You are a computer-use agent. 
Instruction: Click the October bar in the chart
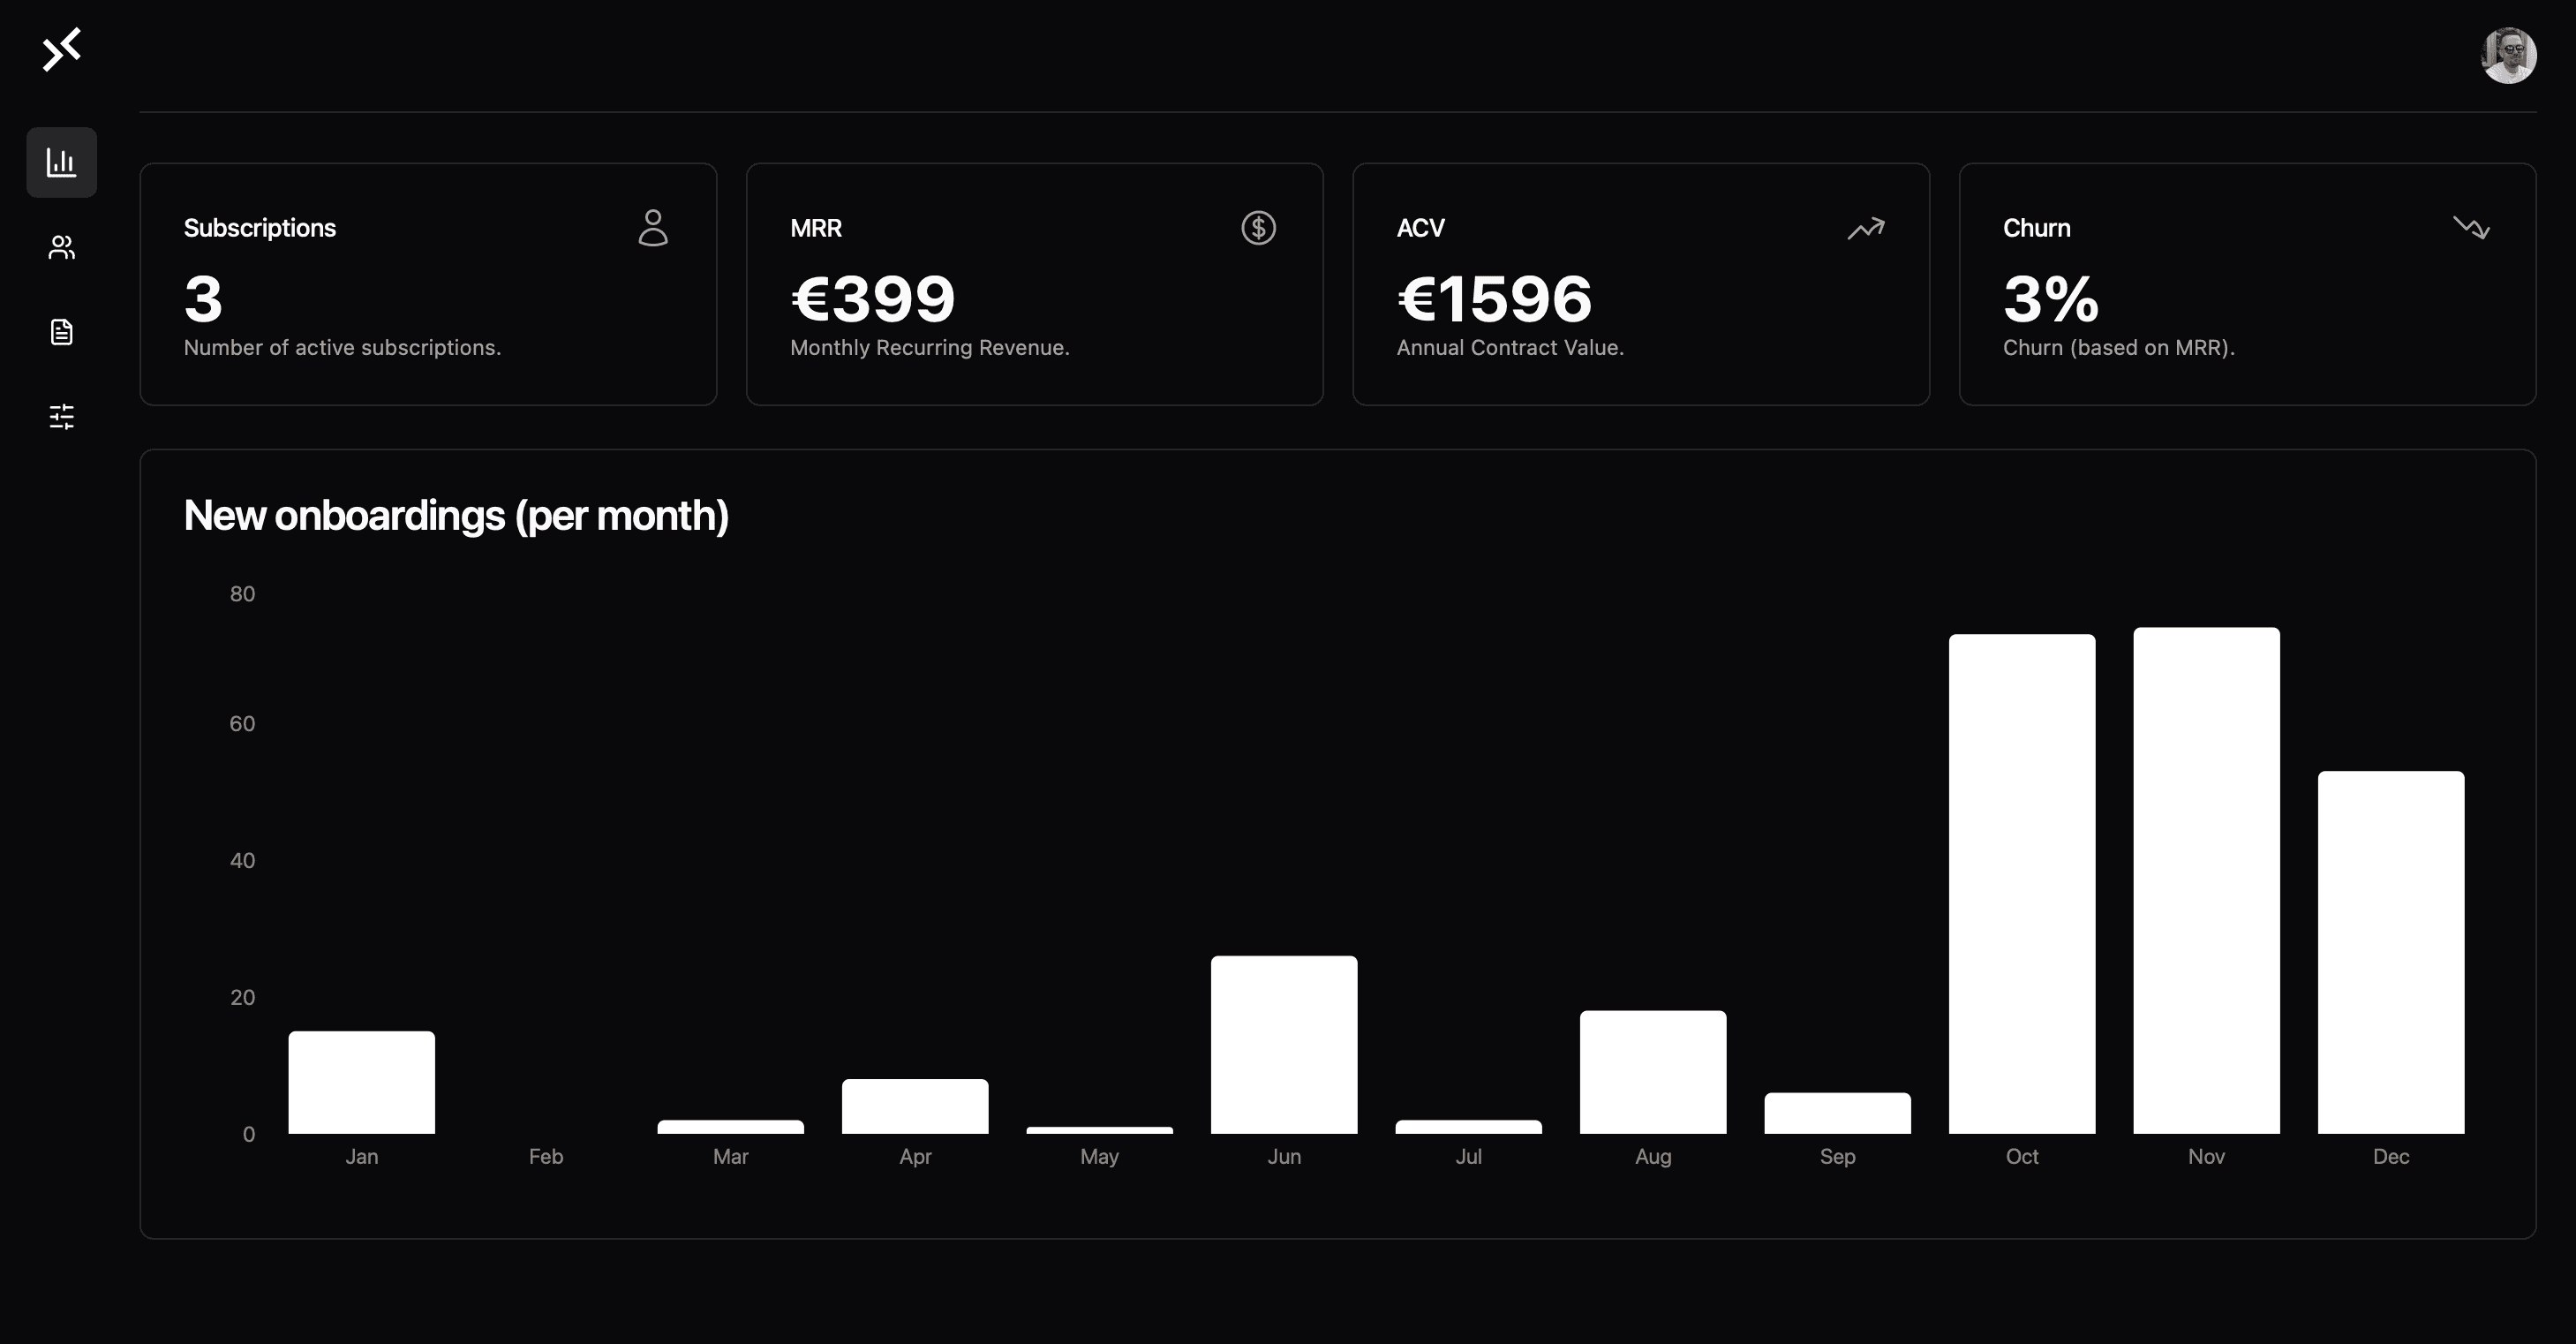[2021, 884]
